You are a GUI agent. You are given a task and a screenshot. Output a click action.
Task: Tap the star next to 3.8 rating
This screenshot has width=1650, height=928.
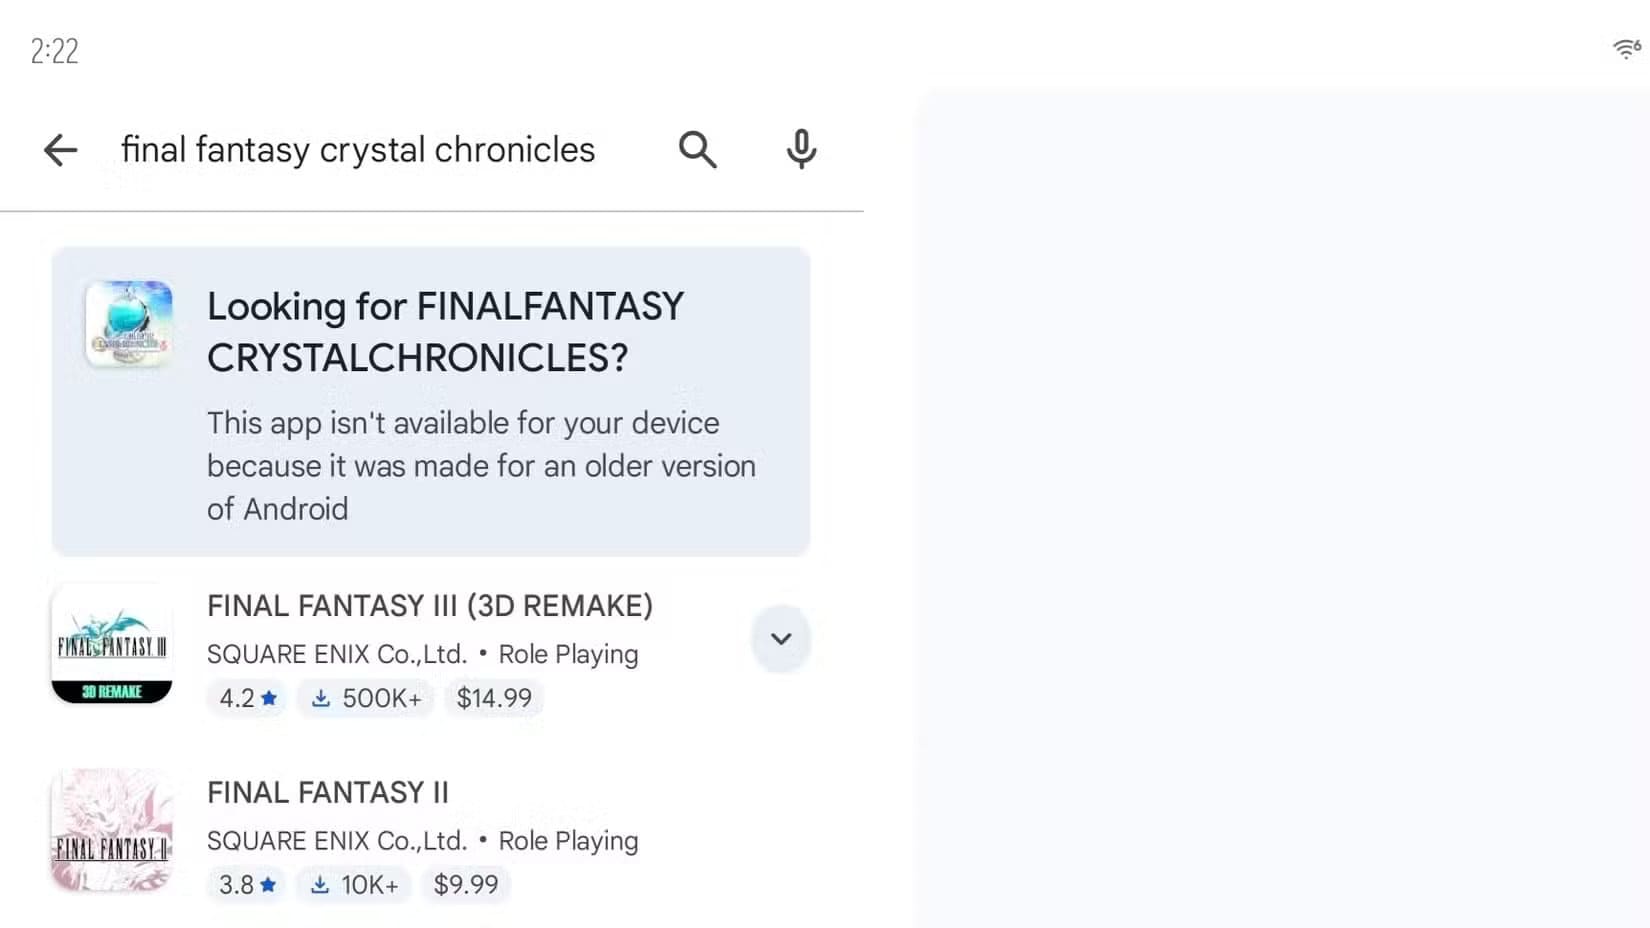tap(269, 884)
